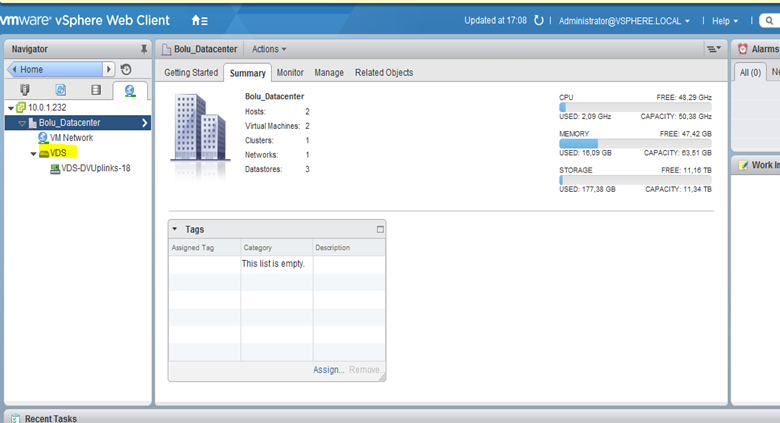
Task: Sort by Description column header
Action: tap(349, 247)
